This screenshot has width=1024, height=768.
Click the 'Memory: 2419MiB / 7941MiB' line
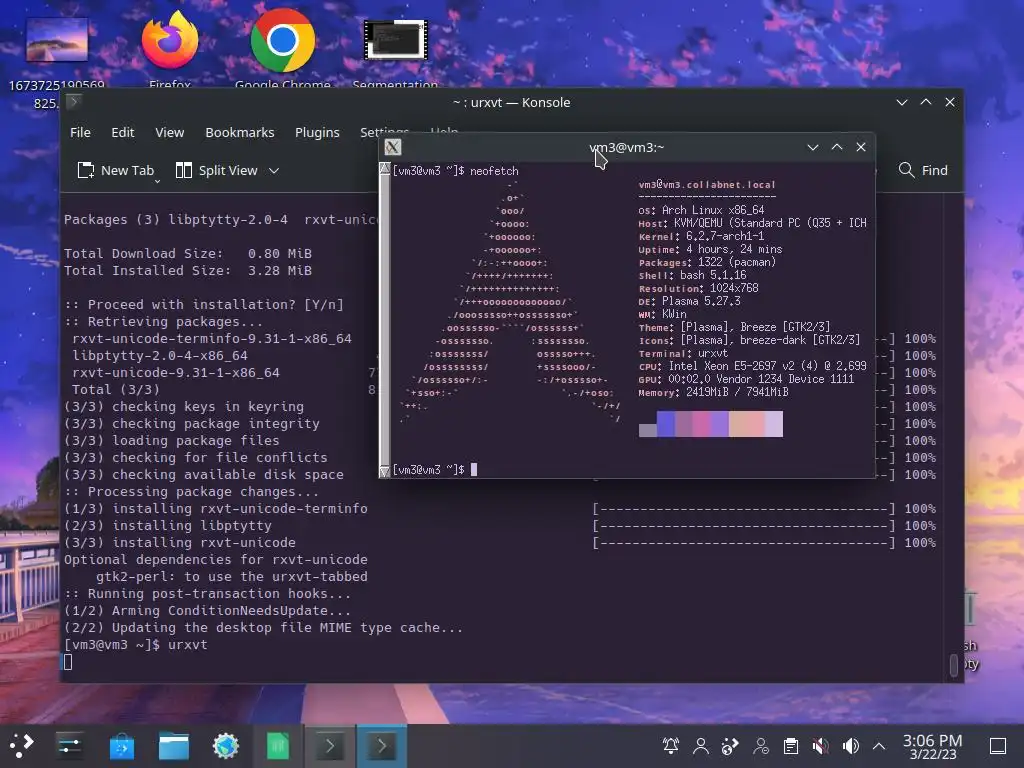click(713, 392)
